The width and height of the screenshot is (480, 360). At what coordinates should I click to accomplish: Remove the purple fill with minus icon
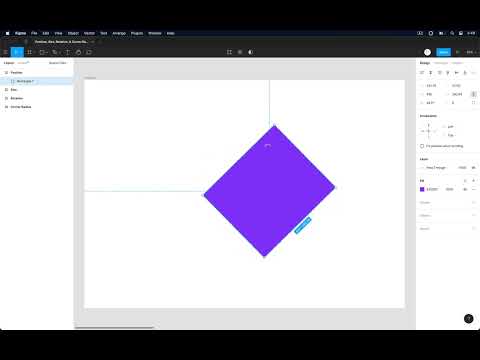tap(473, 189)
